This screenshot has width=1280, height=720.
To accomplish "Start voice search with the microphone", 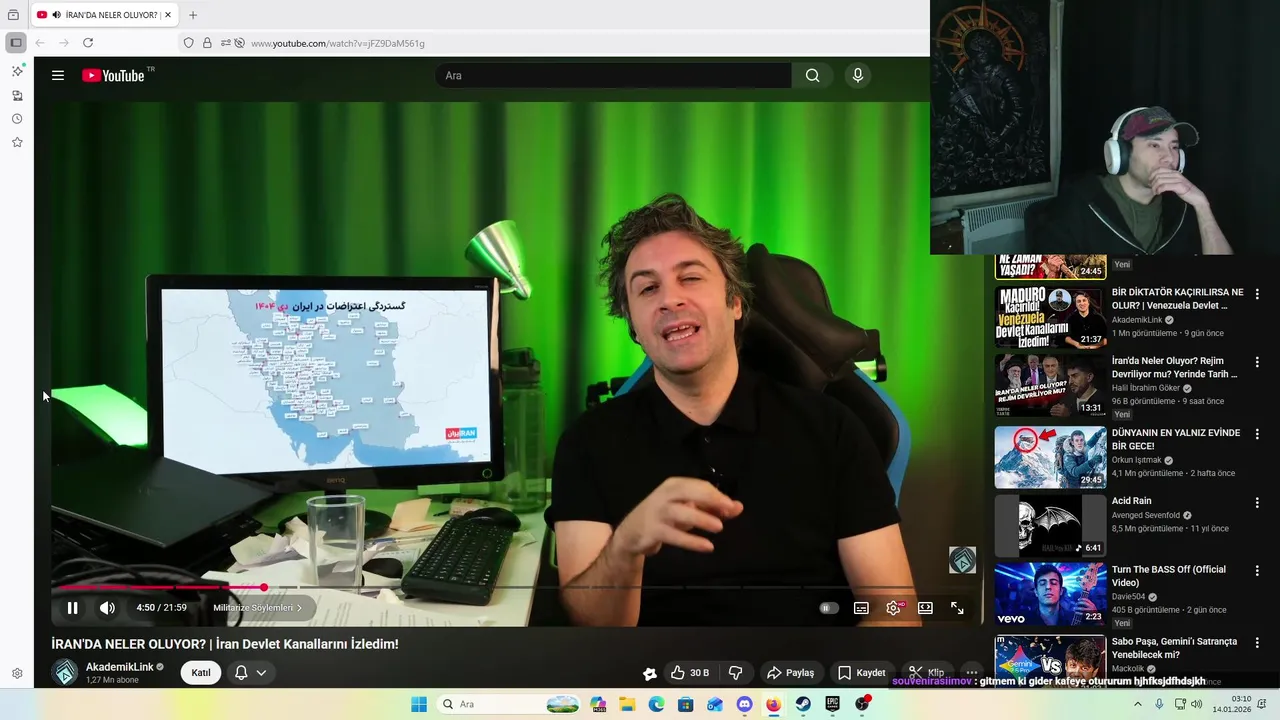I will 857,75.
